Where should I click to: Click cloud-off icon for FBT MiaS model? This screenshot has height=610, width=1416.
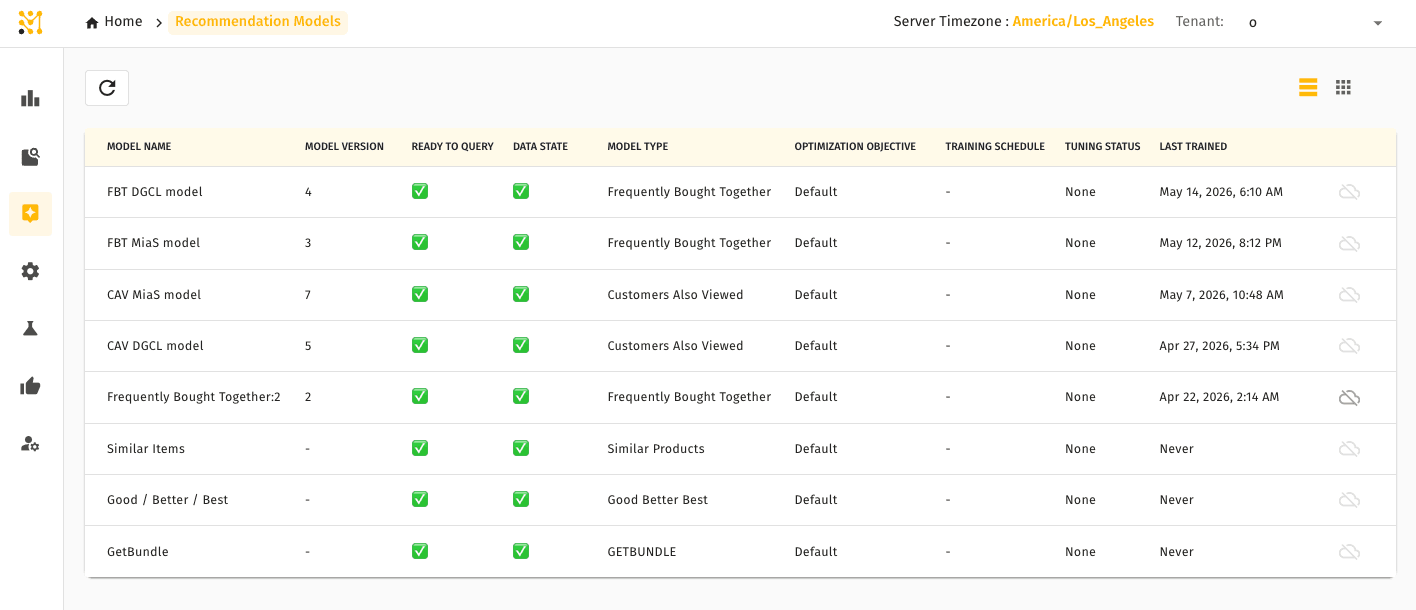pyautogui.click(x=1349, y=243)
